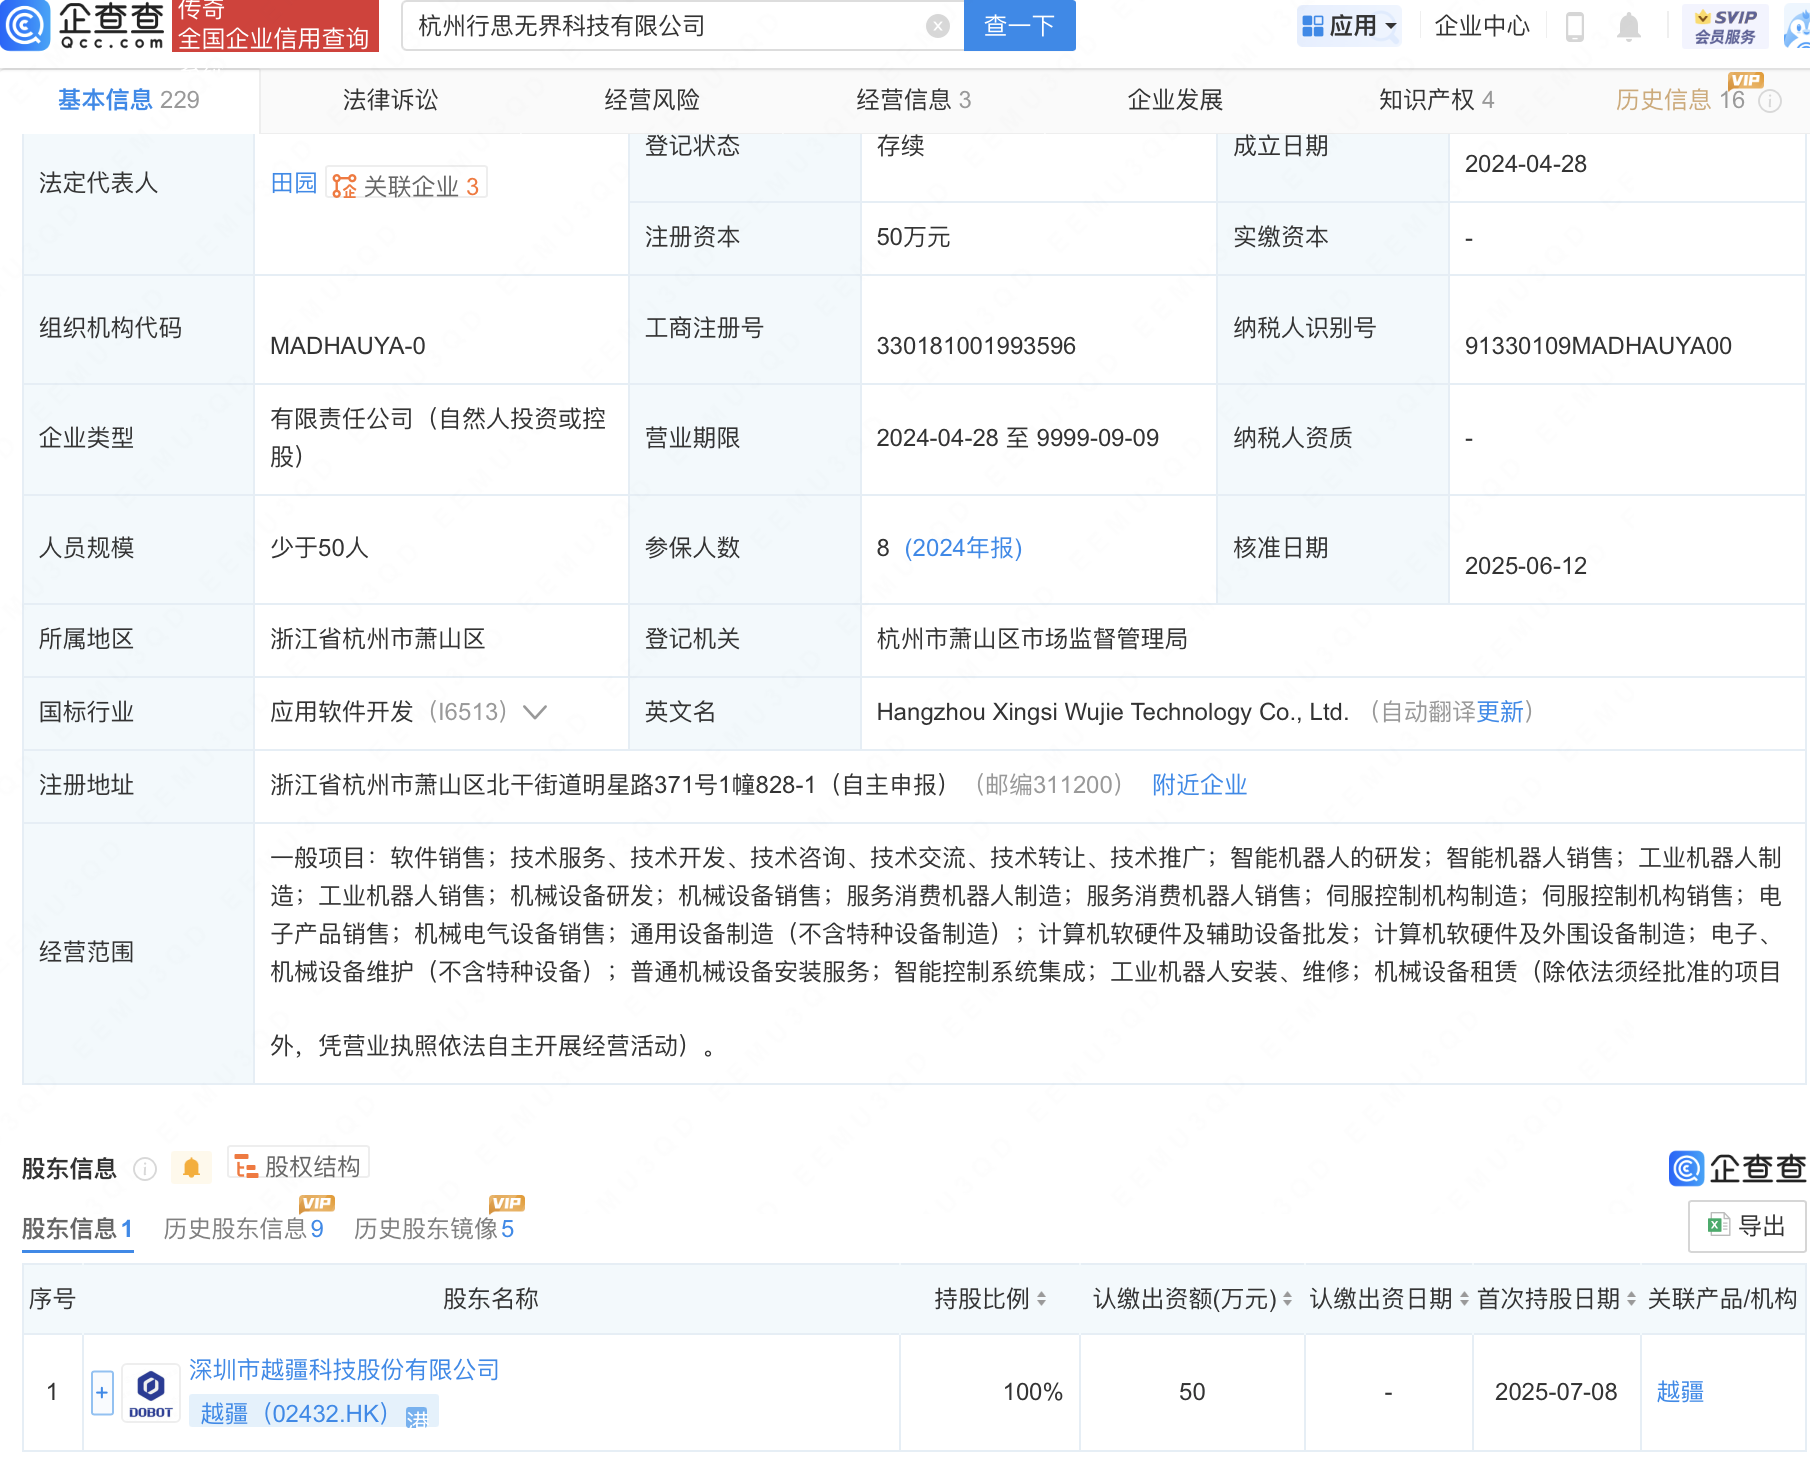This screenshot has height=1460, width=1810.
Task: Click the history info question-mark icon
Action: pos(1770,101)
